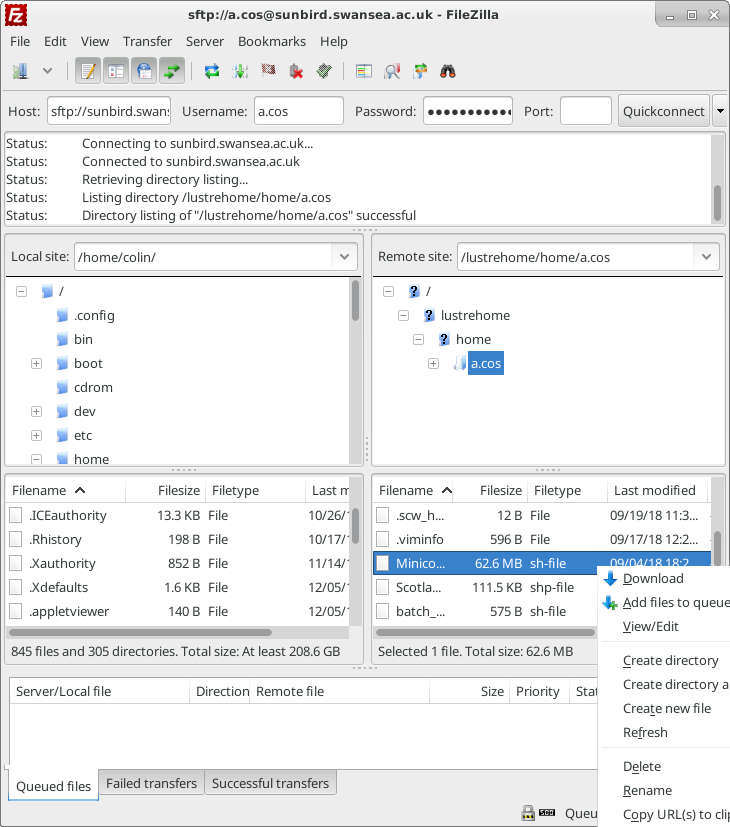The width and height of the screenshot is (730, 827).
Task: Toggle local directory tree display icon
Action: pyautogui.click(x=116, y=71)
